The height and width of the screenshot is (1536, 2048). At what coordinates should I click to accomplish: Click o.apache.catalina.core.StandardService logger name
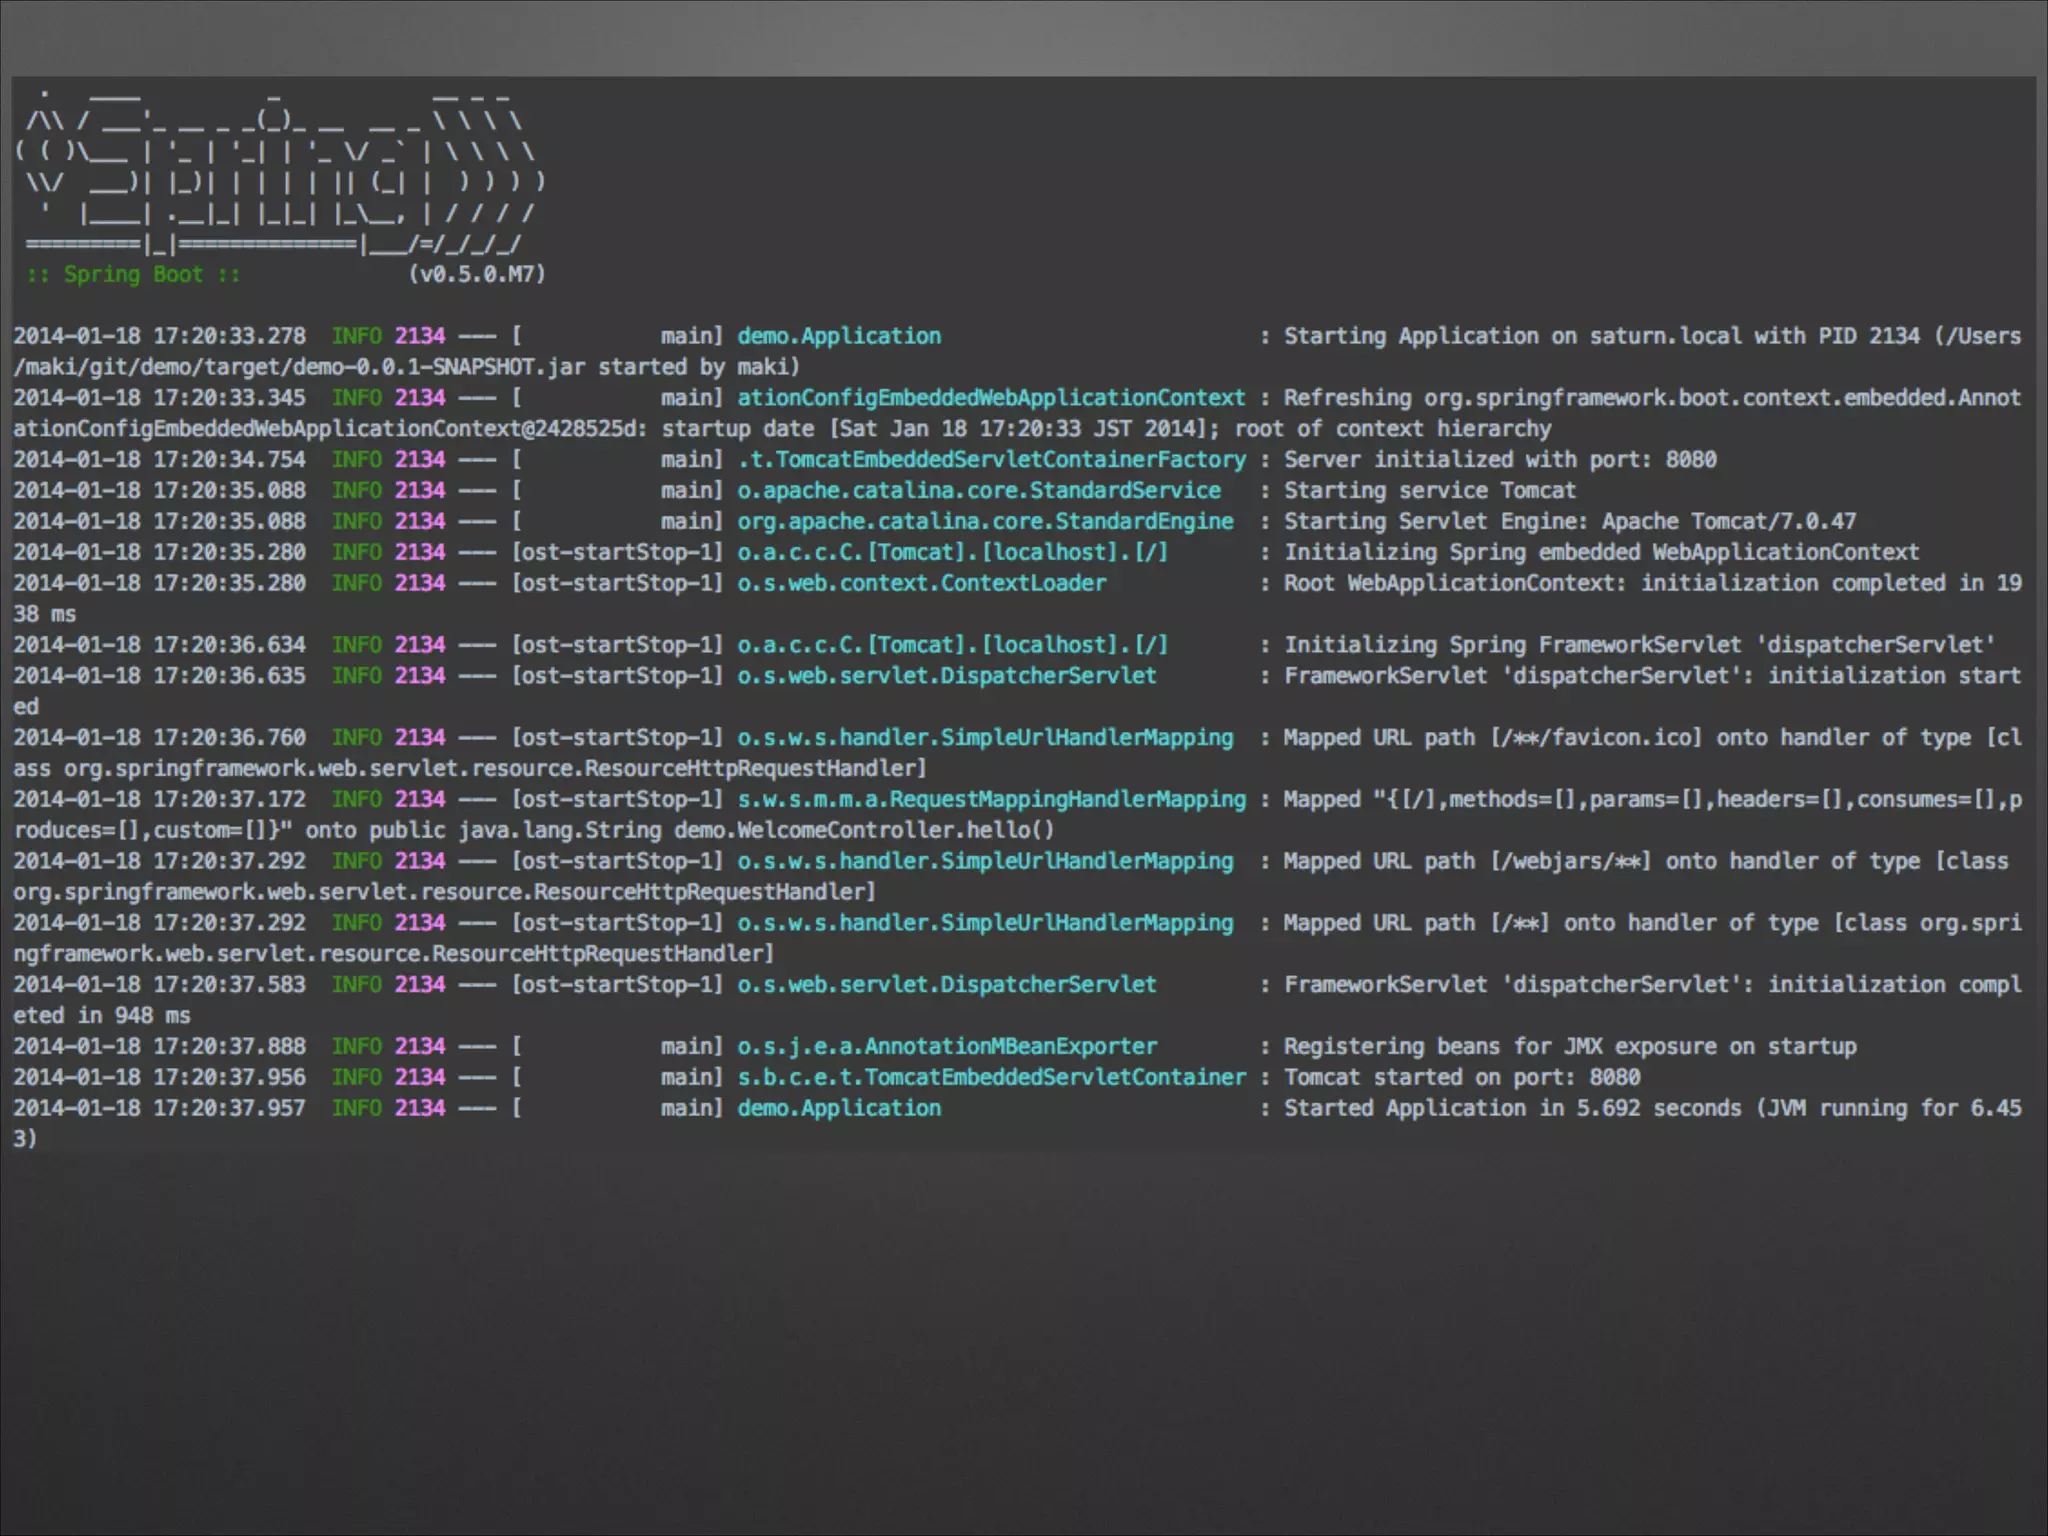coord(978,491)
